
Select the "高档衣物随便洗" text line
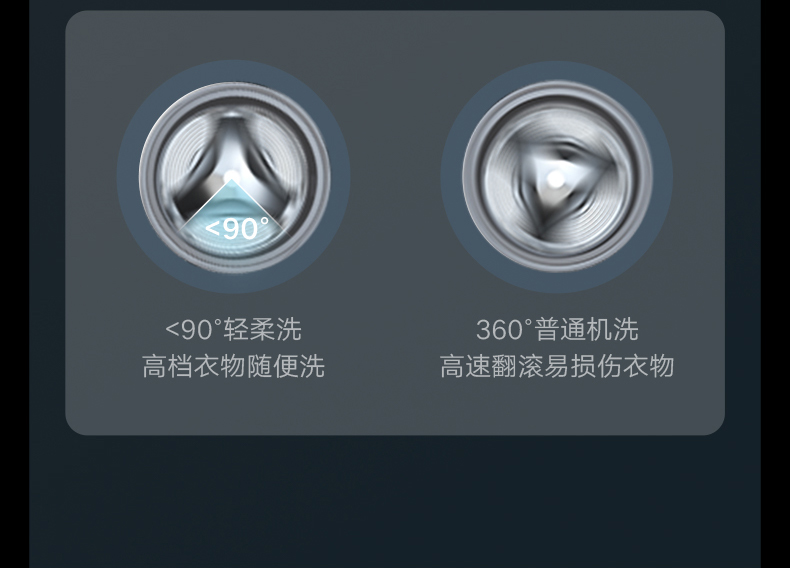(x=233, y=366)
